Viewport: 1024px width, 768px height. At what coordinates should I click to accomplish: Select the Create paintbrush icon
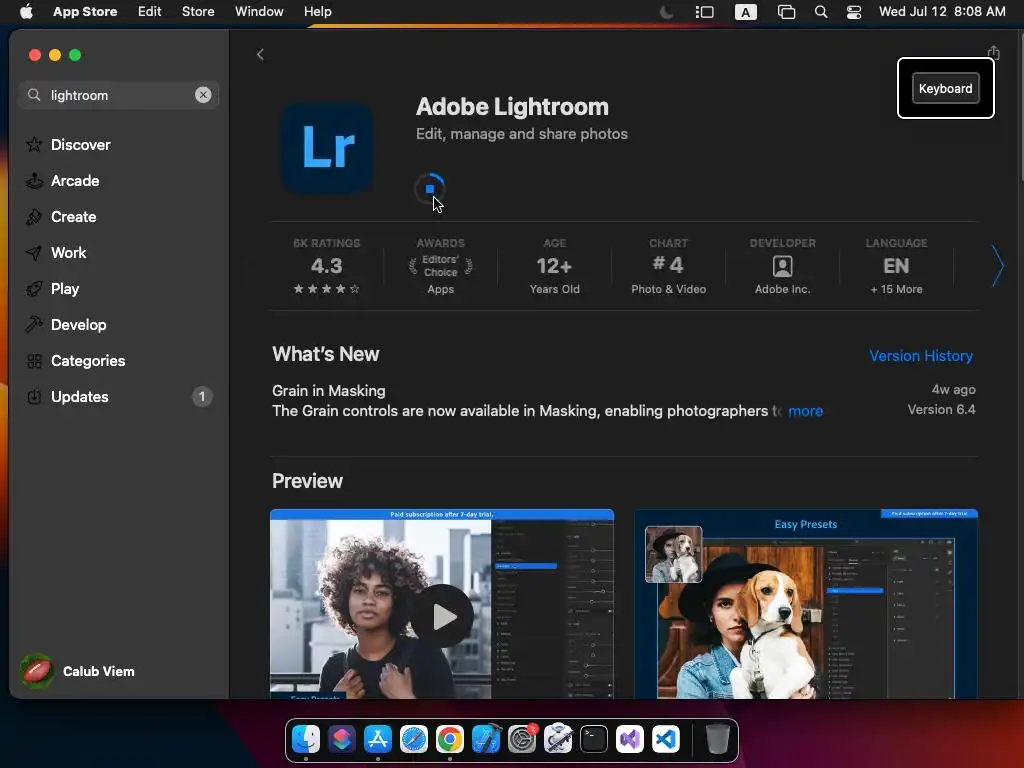(34, 217)
